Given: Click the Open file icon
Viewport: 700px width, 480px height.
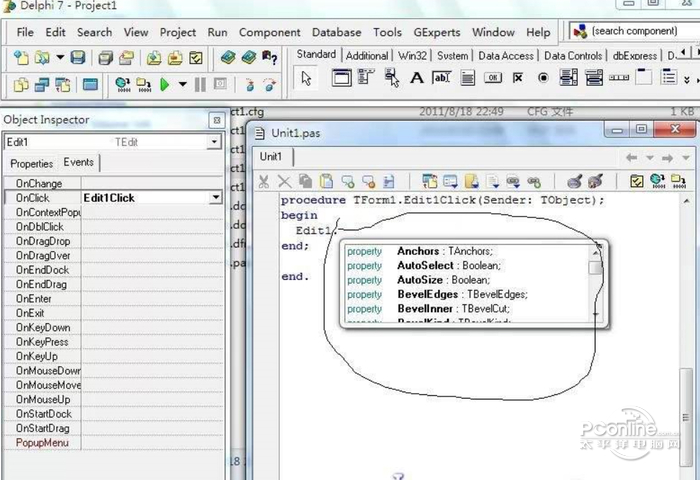Looking at the screenshot, I should [x=42, y=58].
